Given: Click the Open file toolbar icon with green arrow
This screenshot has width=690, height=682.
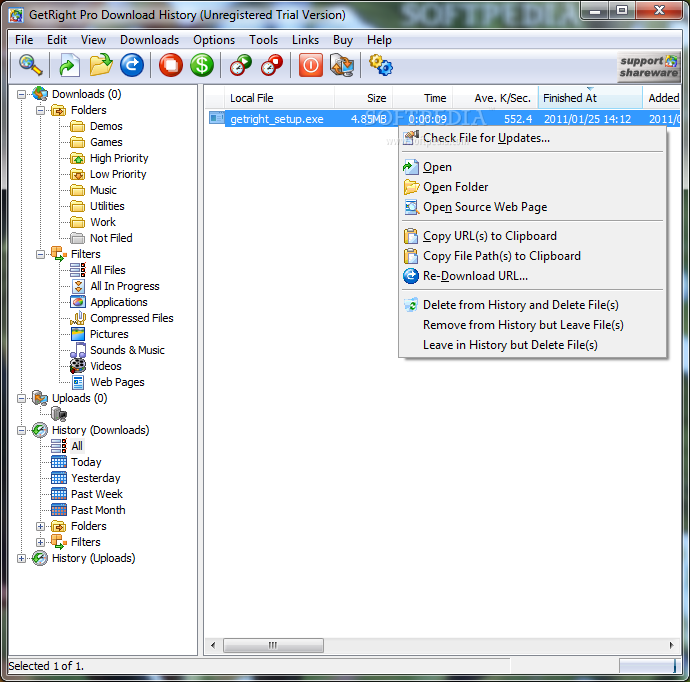Looking at the screenshot, I should click(x=70, y=65).
